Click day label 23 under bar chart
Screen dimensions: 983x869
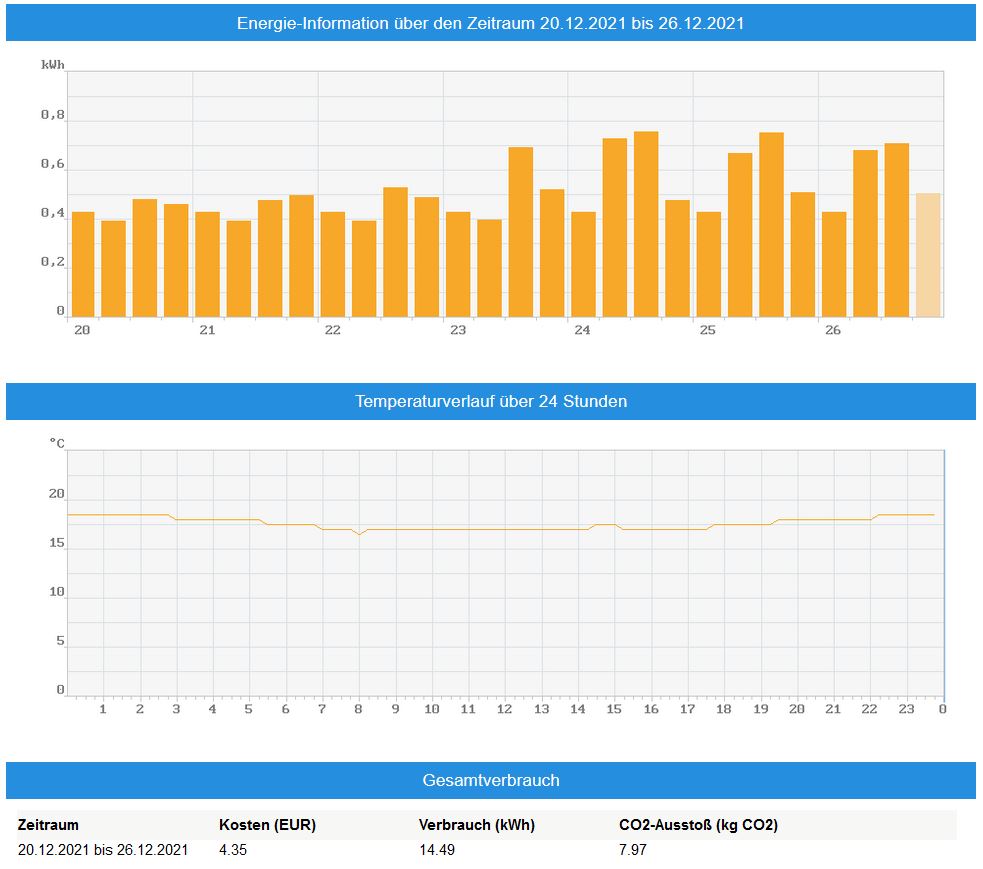pos(458,330)
